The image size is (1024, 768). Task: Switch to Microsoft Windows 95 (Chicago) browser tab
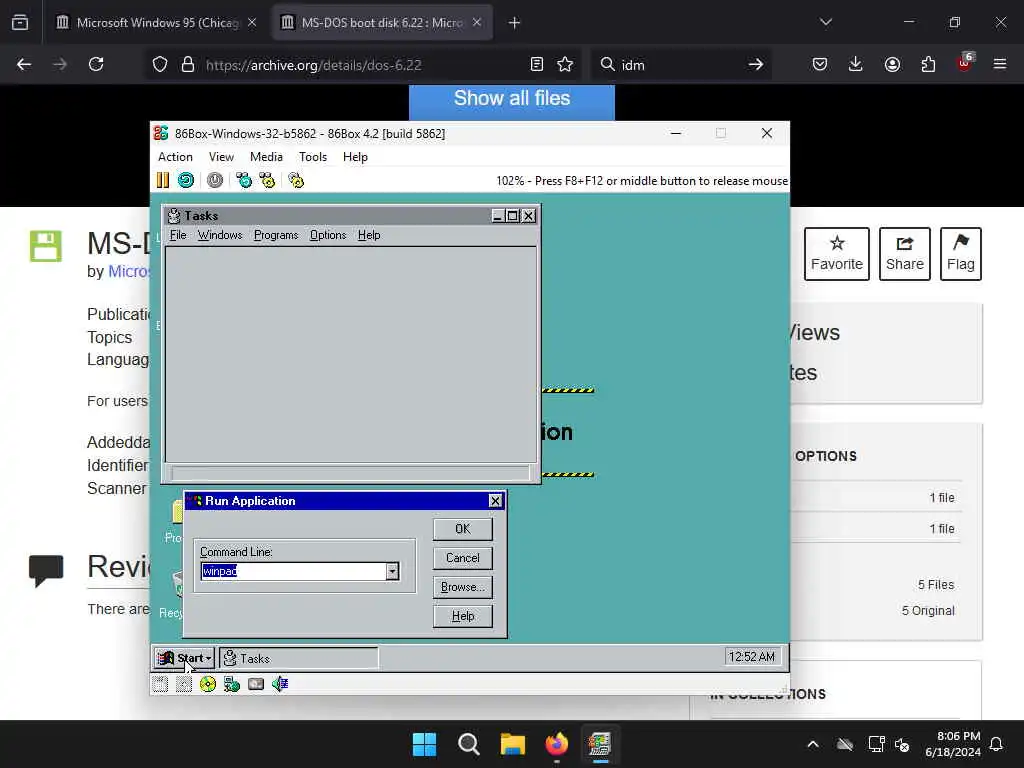coord(157,23)
